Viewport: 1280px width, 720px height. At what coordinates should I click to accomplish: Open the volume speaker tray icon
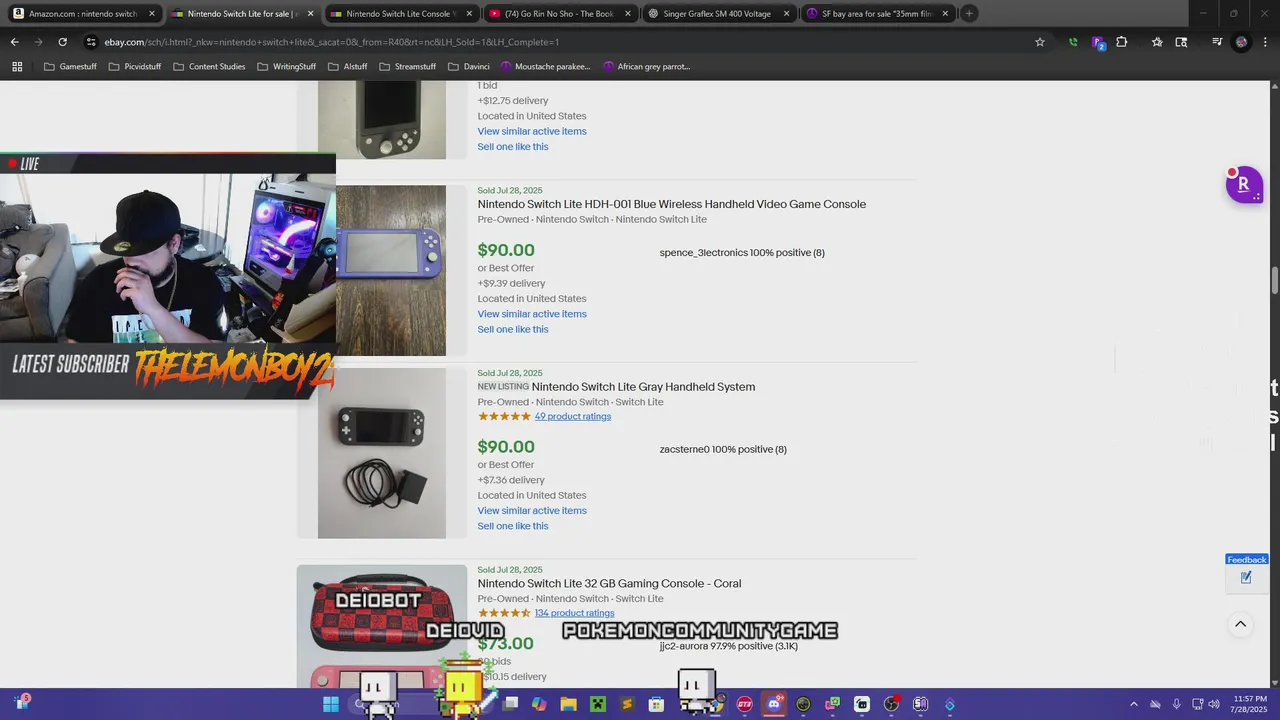[x=1214, y=704]
